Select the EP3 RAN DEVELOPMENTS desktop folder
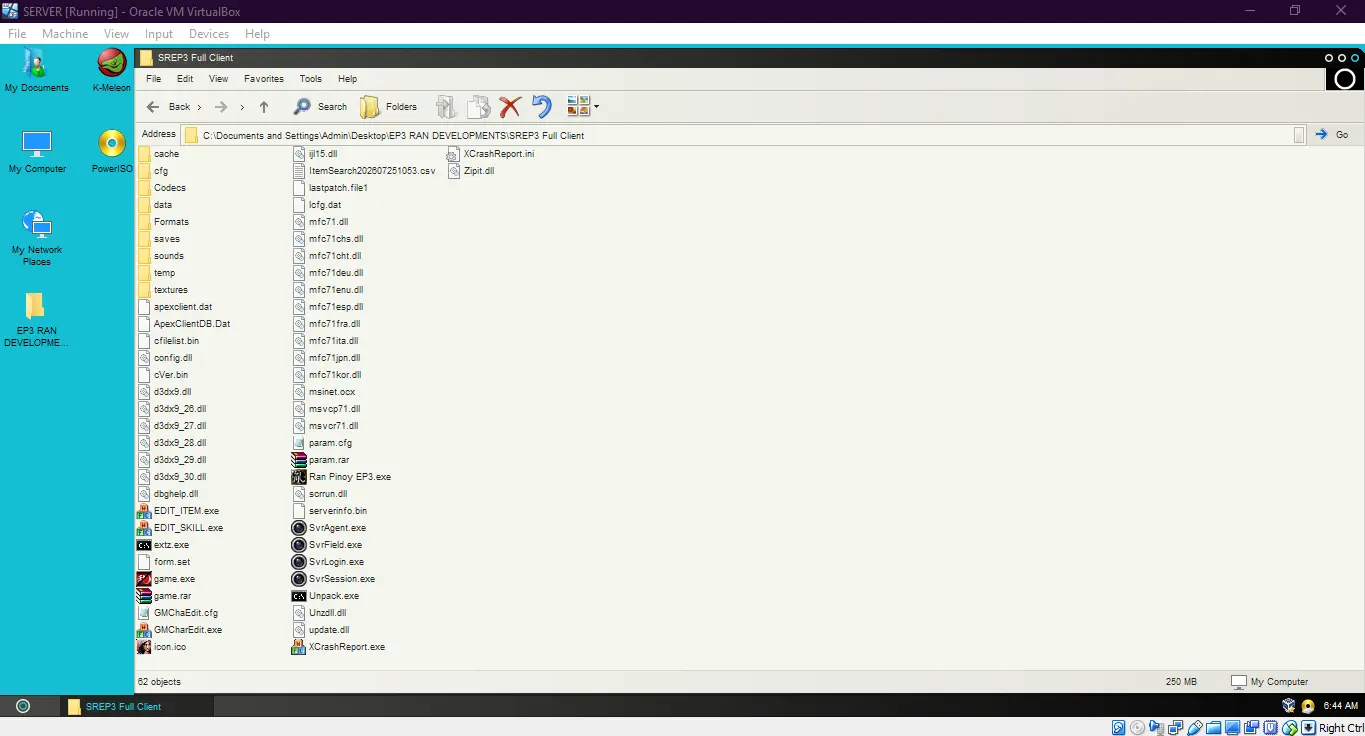Viewport: 1365px width, 736px height. (37, 320)
